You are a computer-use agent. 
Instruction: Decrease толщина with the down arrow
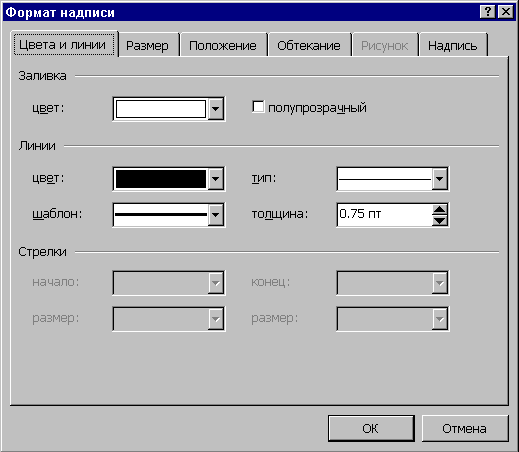click(440, 220)
